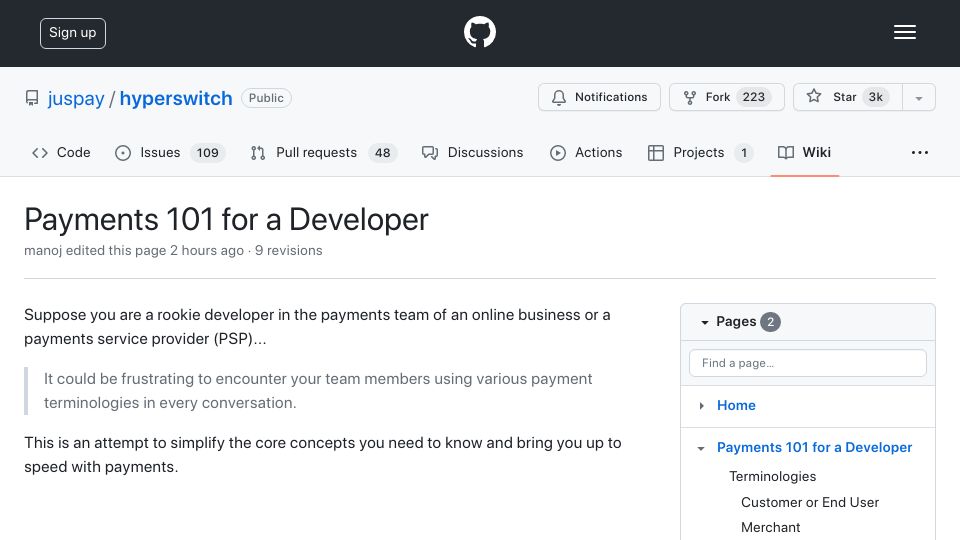960x540 pixels.
Task: Click the Wiki open book icon
Action: click(x=786, y=152)
